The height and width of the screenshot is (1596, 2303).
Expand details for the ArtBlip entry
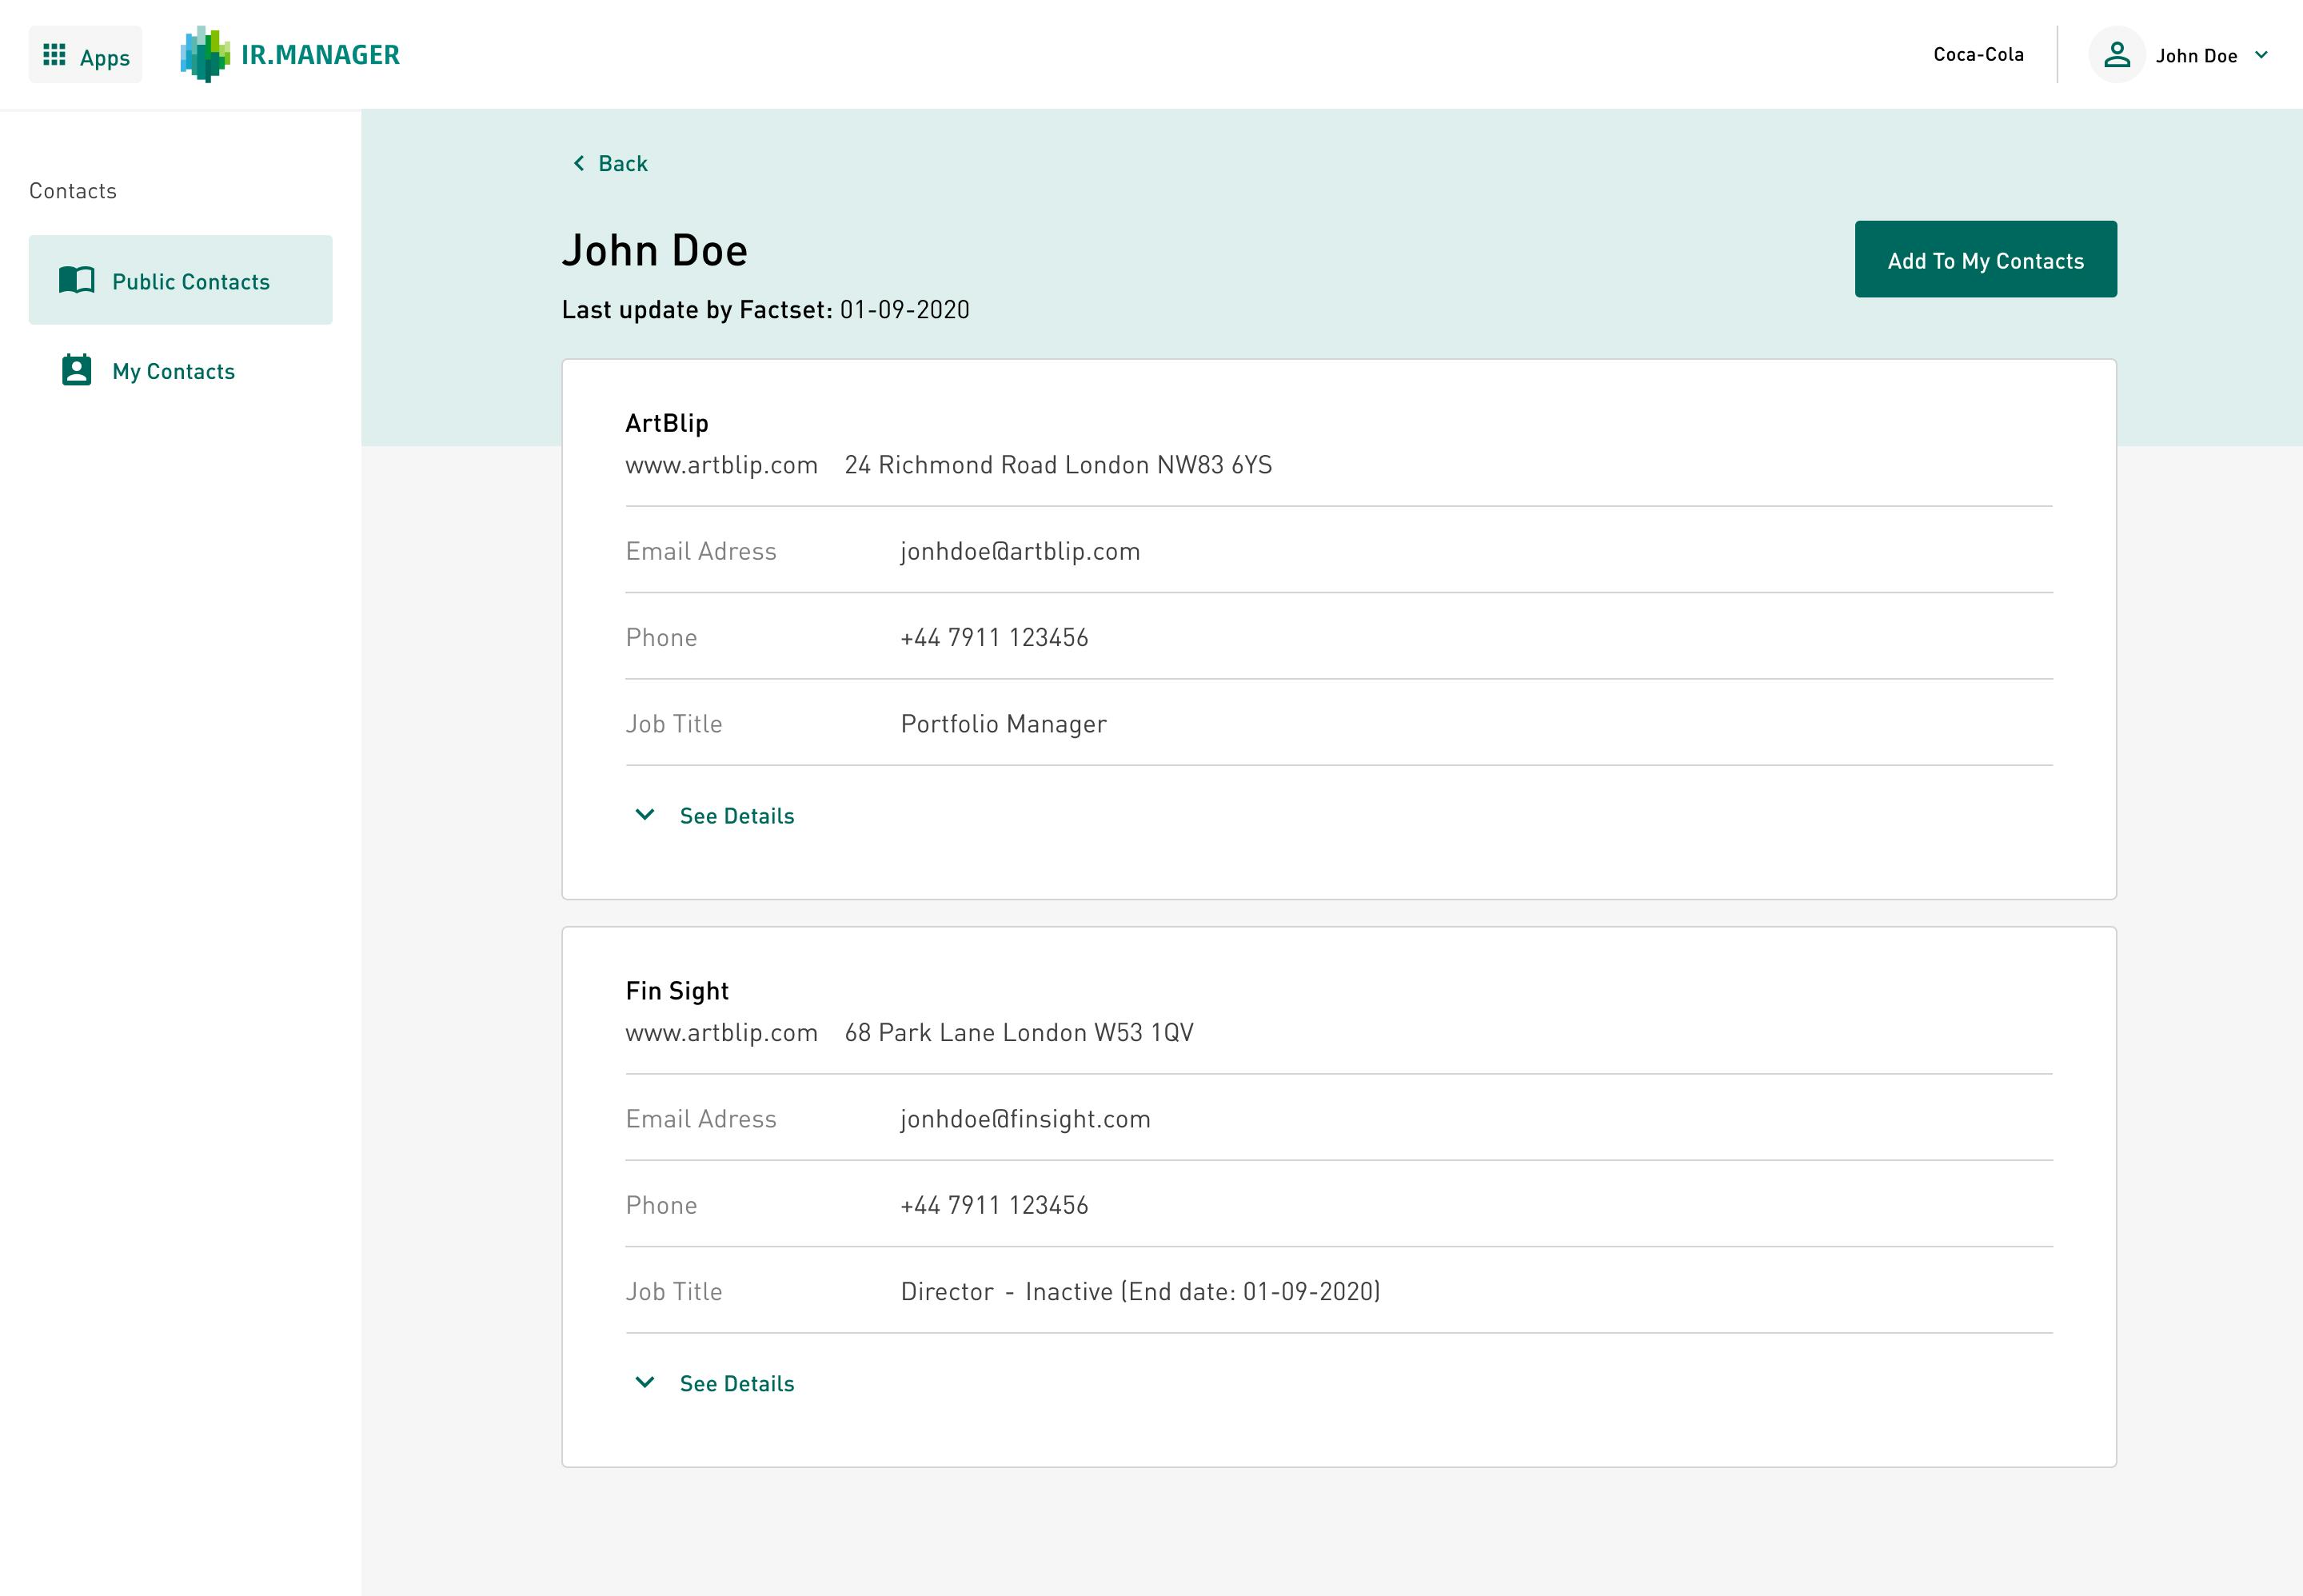tap(736, 815)
